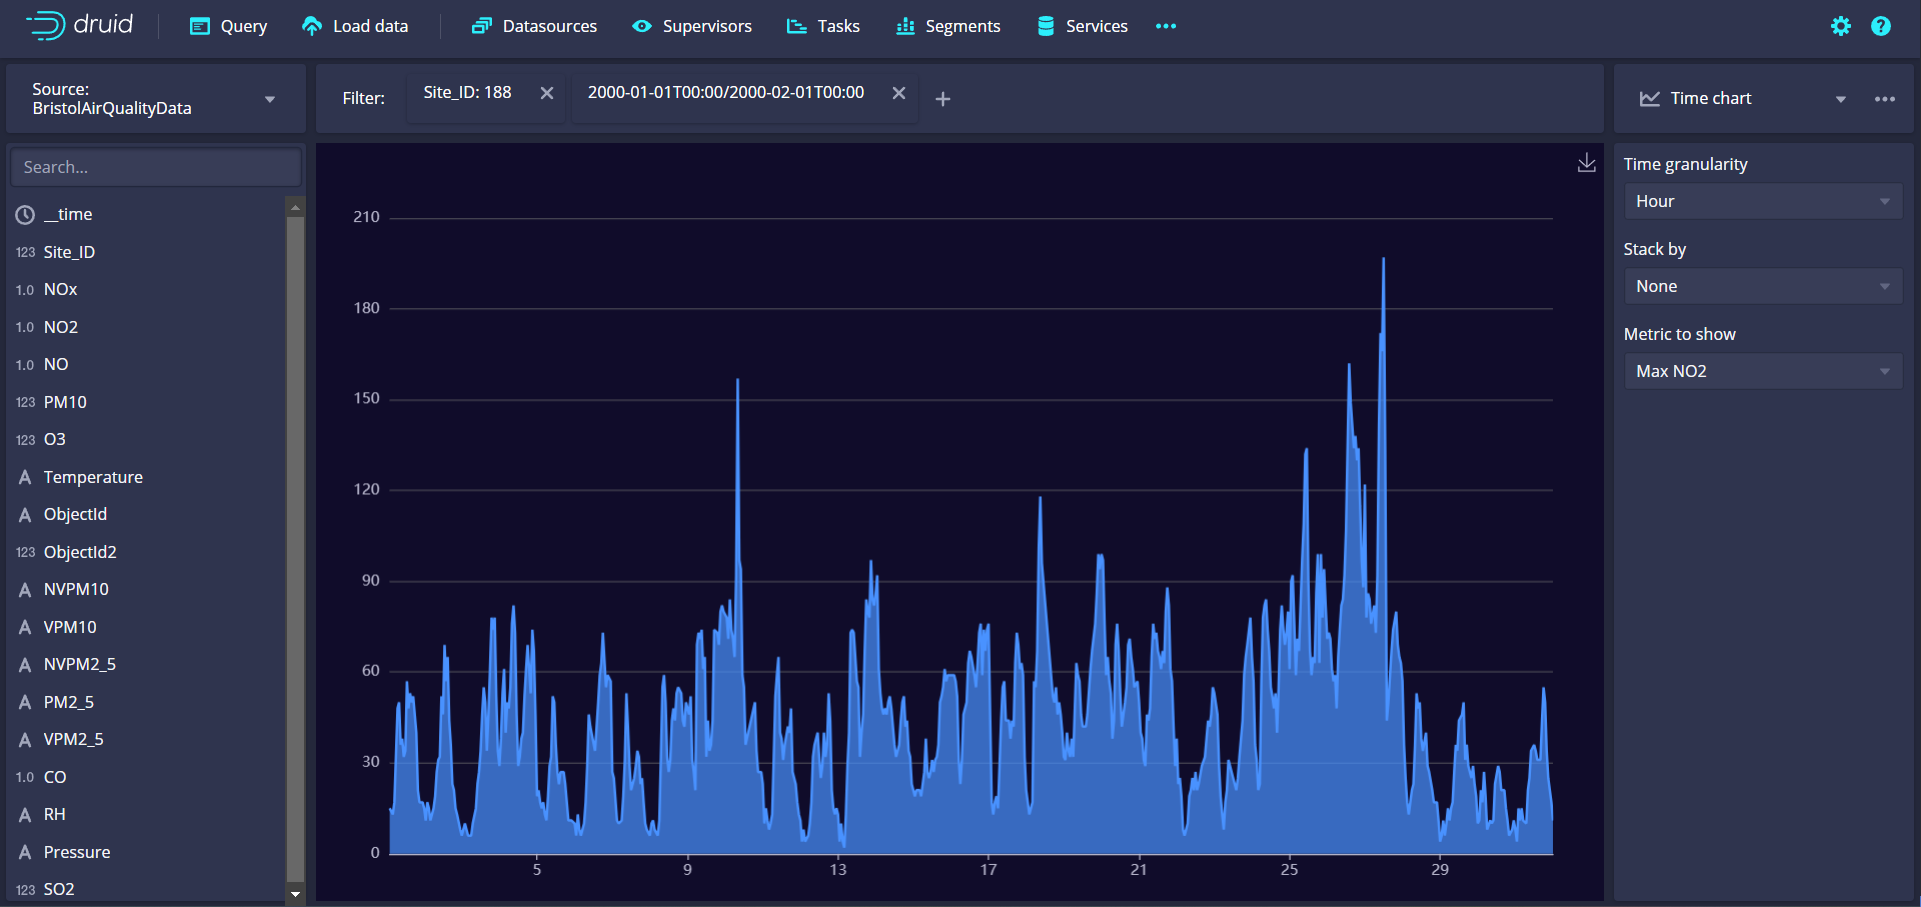Remove the Site_ID: 188 filter
The width and height of the screenshot is (1921, 907).
[x=547, y=93]
